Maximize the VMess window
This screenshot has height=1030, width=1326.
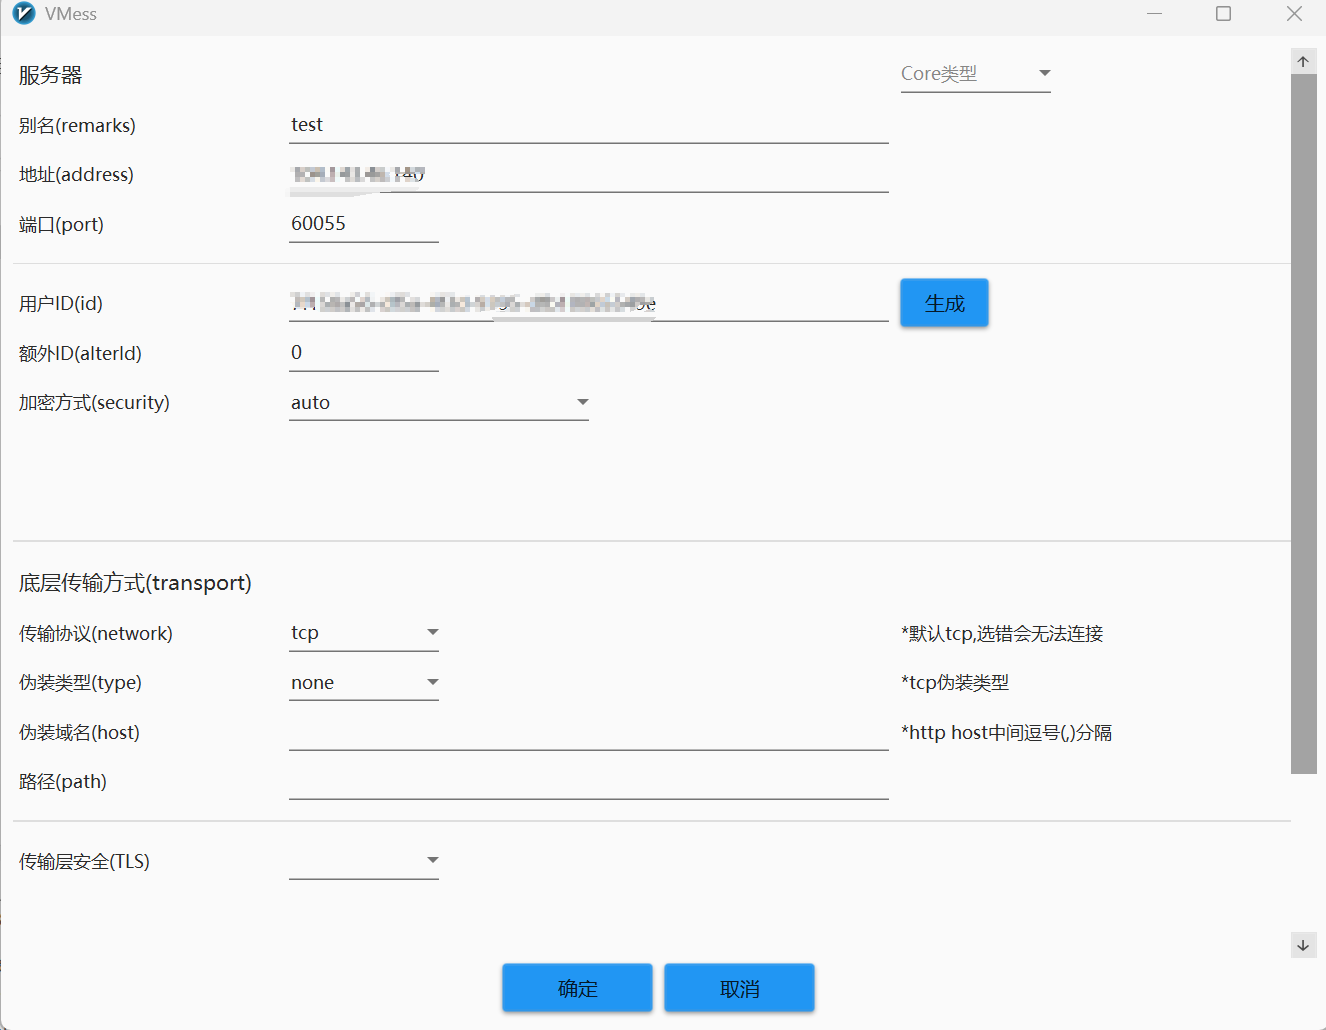[1223, 14]
